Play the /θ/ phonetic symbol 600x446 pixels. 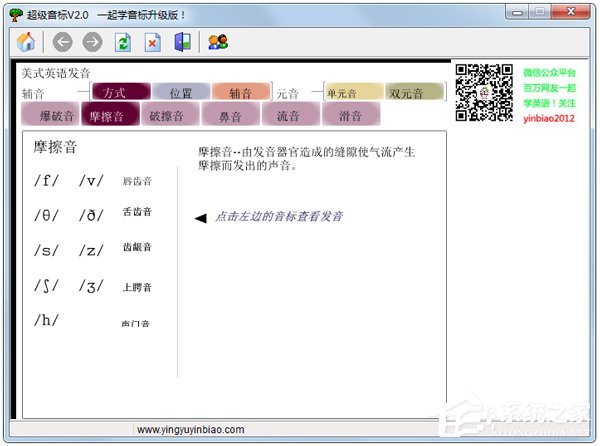(46, 215)
